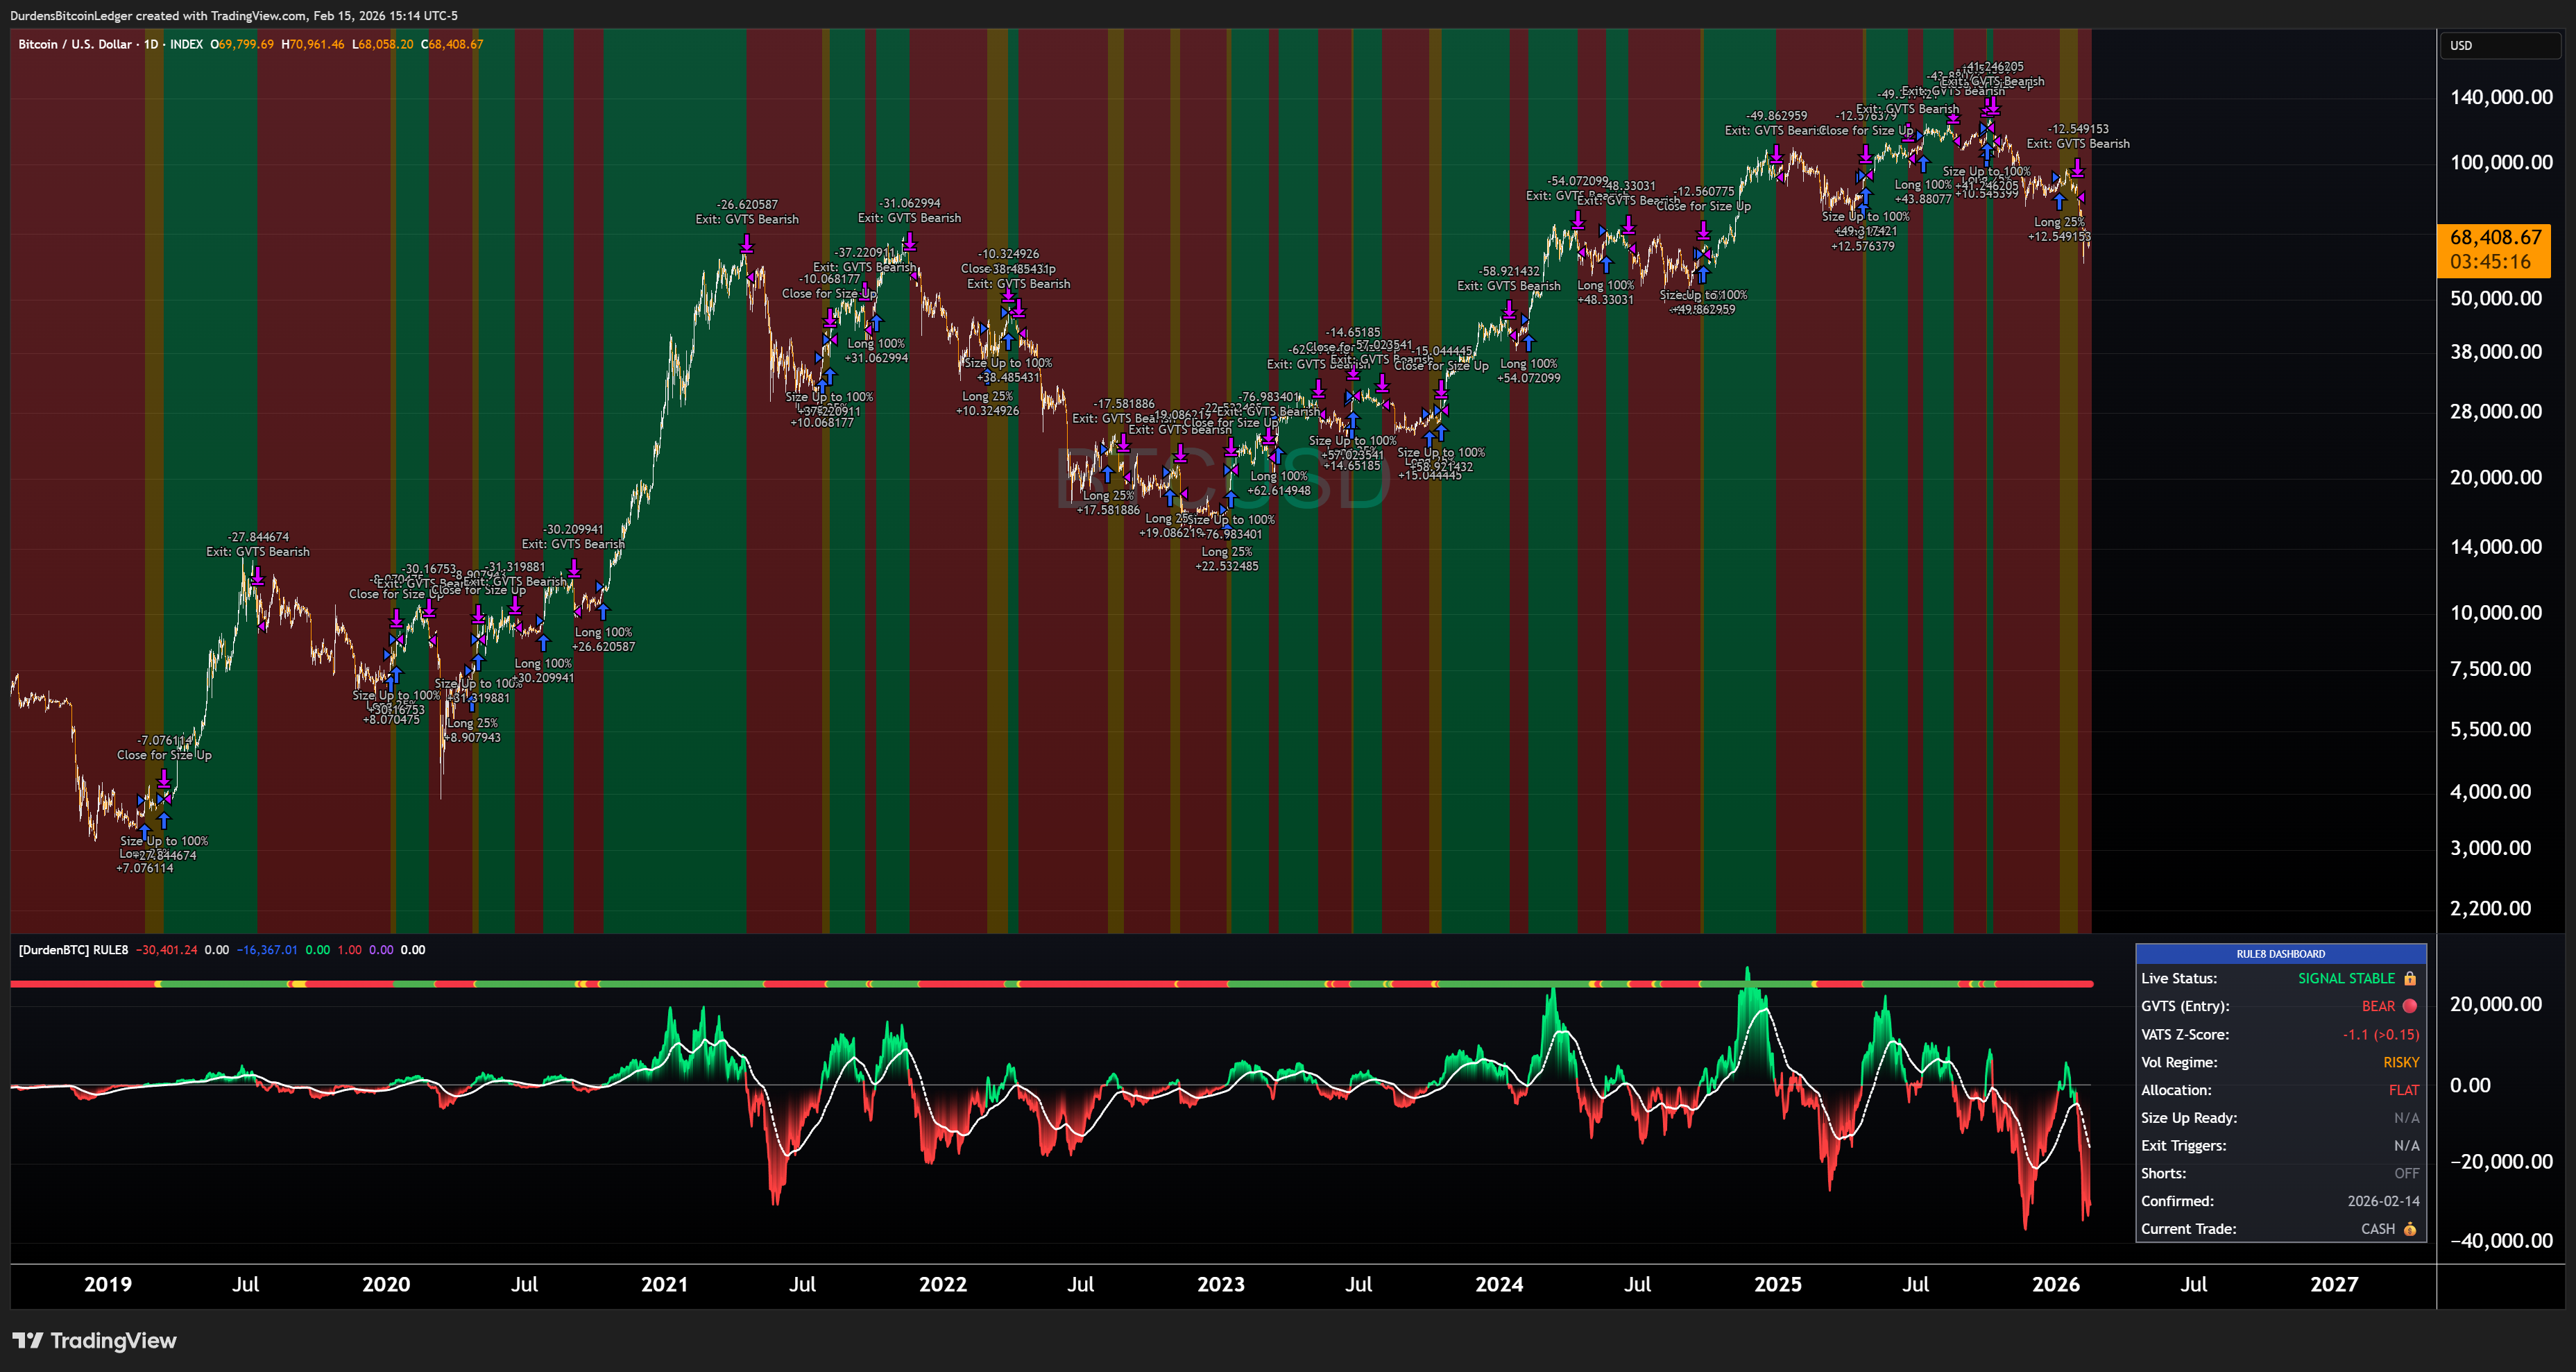Click the 2024 label on time axis

[1499, 1284]
